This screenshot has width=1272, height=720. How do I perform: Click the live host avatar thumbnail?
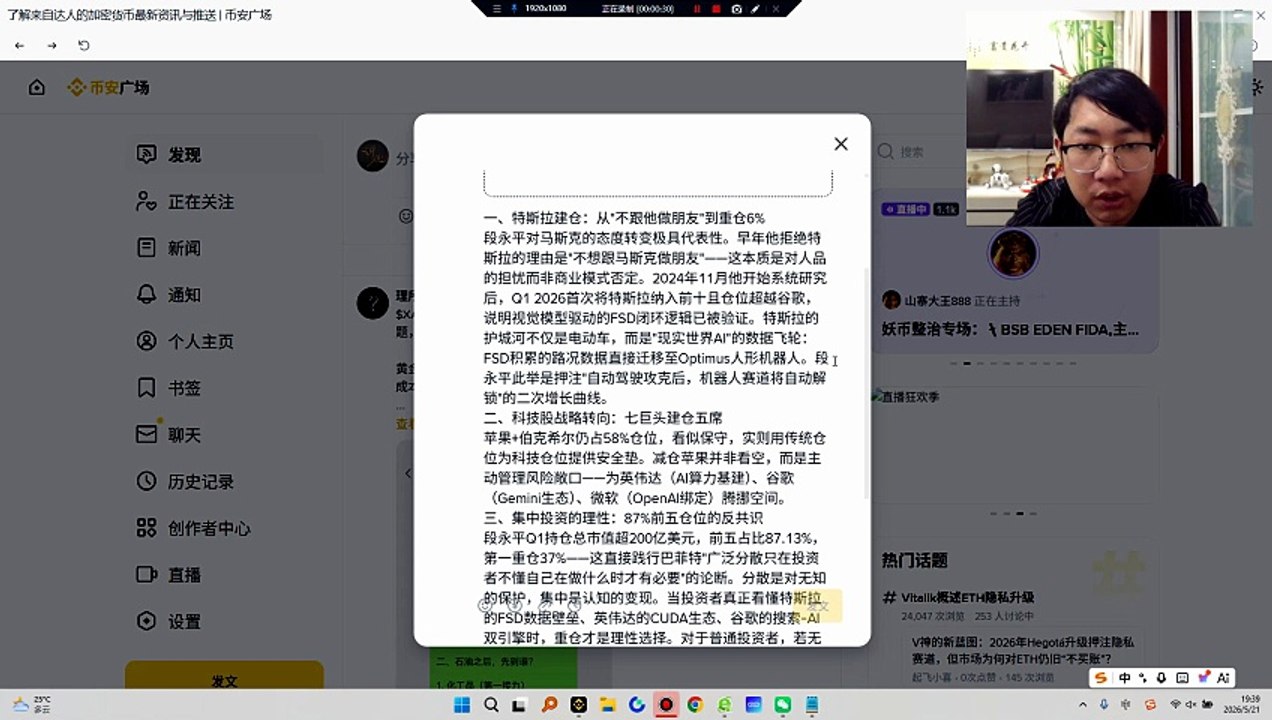[1013, 253]
